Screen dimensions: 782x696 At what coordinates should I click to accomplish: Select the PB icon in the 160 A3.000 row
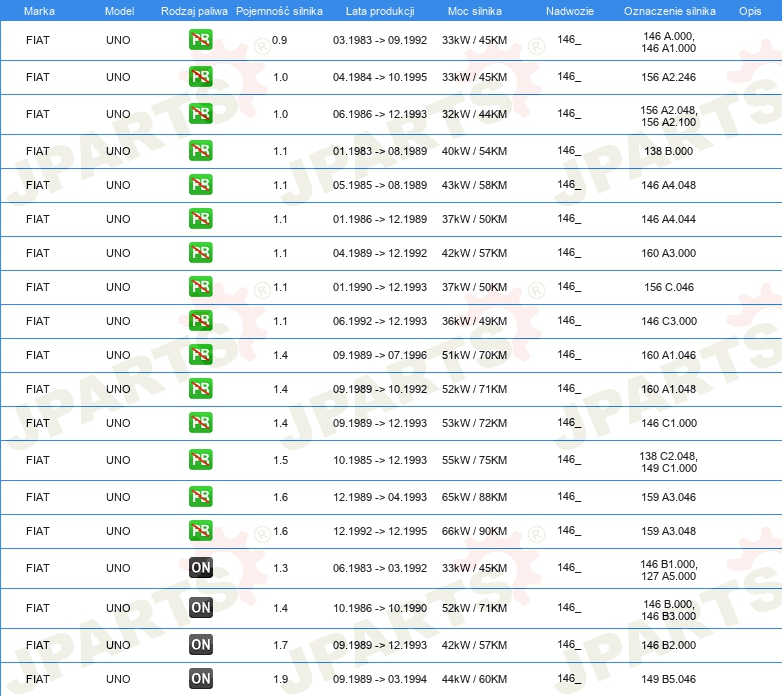coord(200,253)
